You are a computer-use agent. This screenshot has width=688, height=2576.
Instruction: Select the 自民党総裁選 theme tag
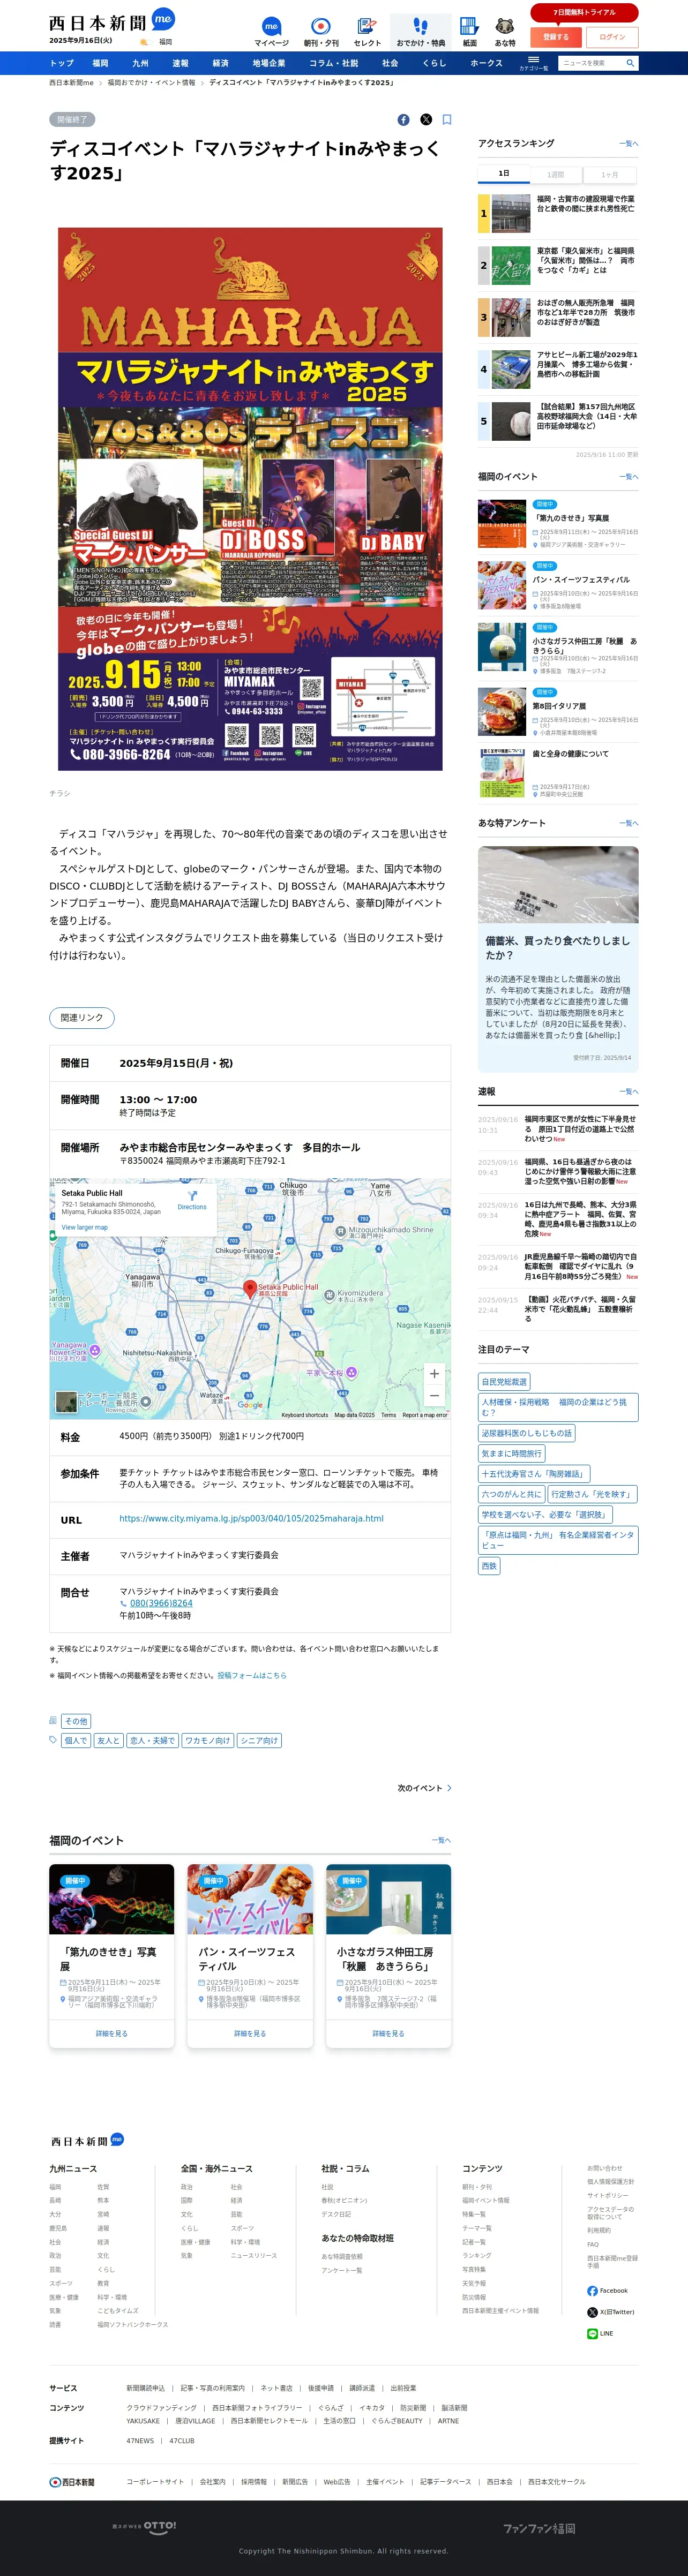coord(504,1381)
